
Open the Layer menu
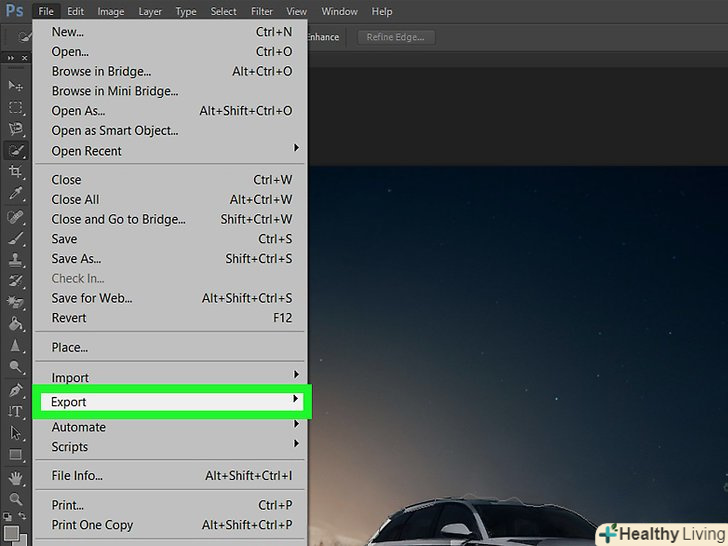coord(150,11)
